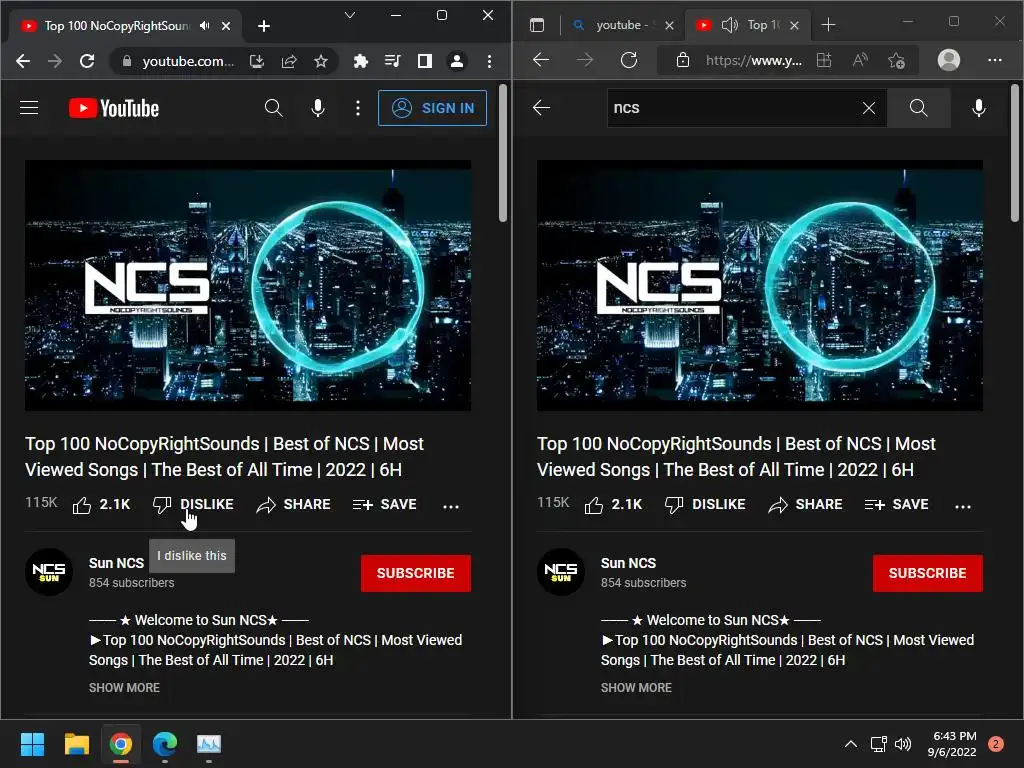Click the install app icon in Chrome address bar
Viewport: 1024px width, 768px height.
(257, 61)
